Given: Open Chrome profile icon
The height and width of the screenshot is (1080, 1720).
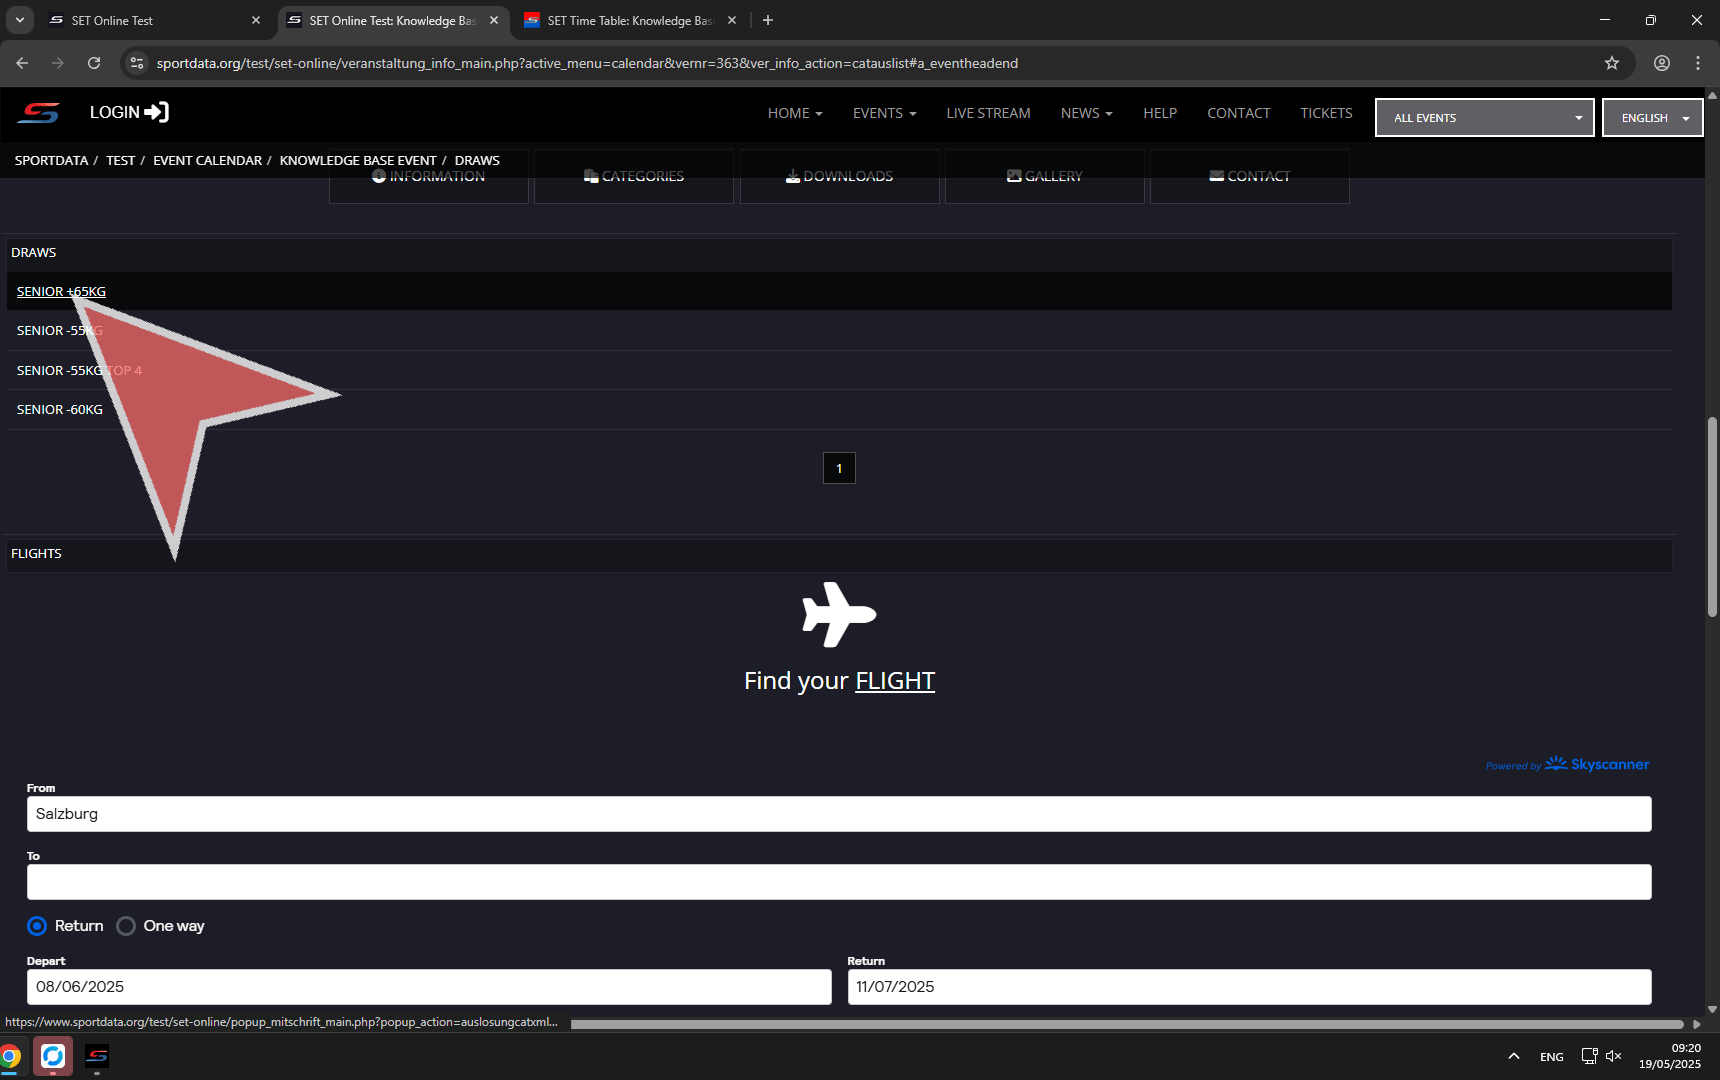Looking at the screenshot, I should pyautogui.click(x=1661, y=63).
